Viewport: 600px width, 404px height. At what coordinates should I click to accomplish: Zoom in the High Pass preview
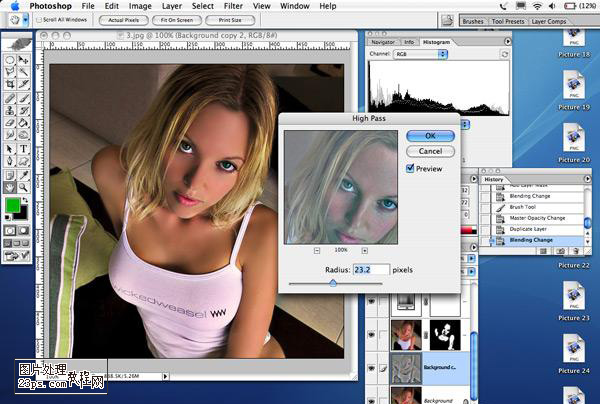tap(365, 251)
